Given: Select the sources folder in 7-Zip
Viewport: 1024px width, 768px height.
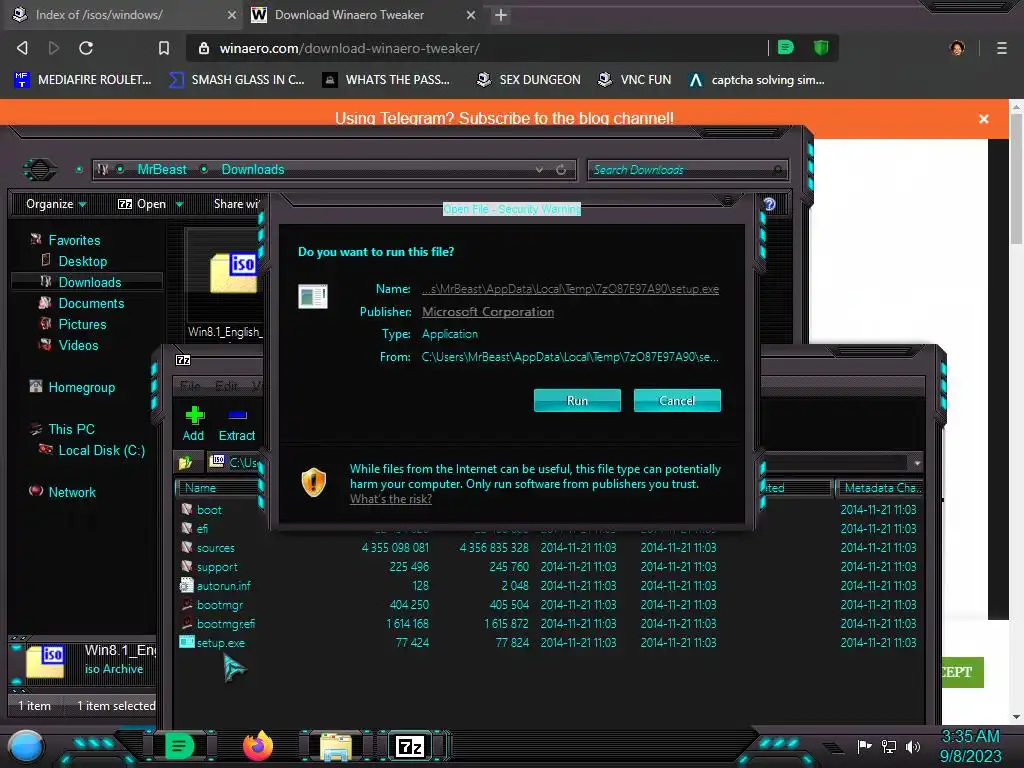Looking at the screenshot, I should tap(215, 548).
